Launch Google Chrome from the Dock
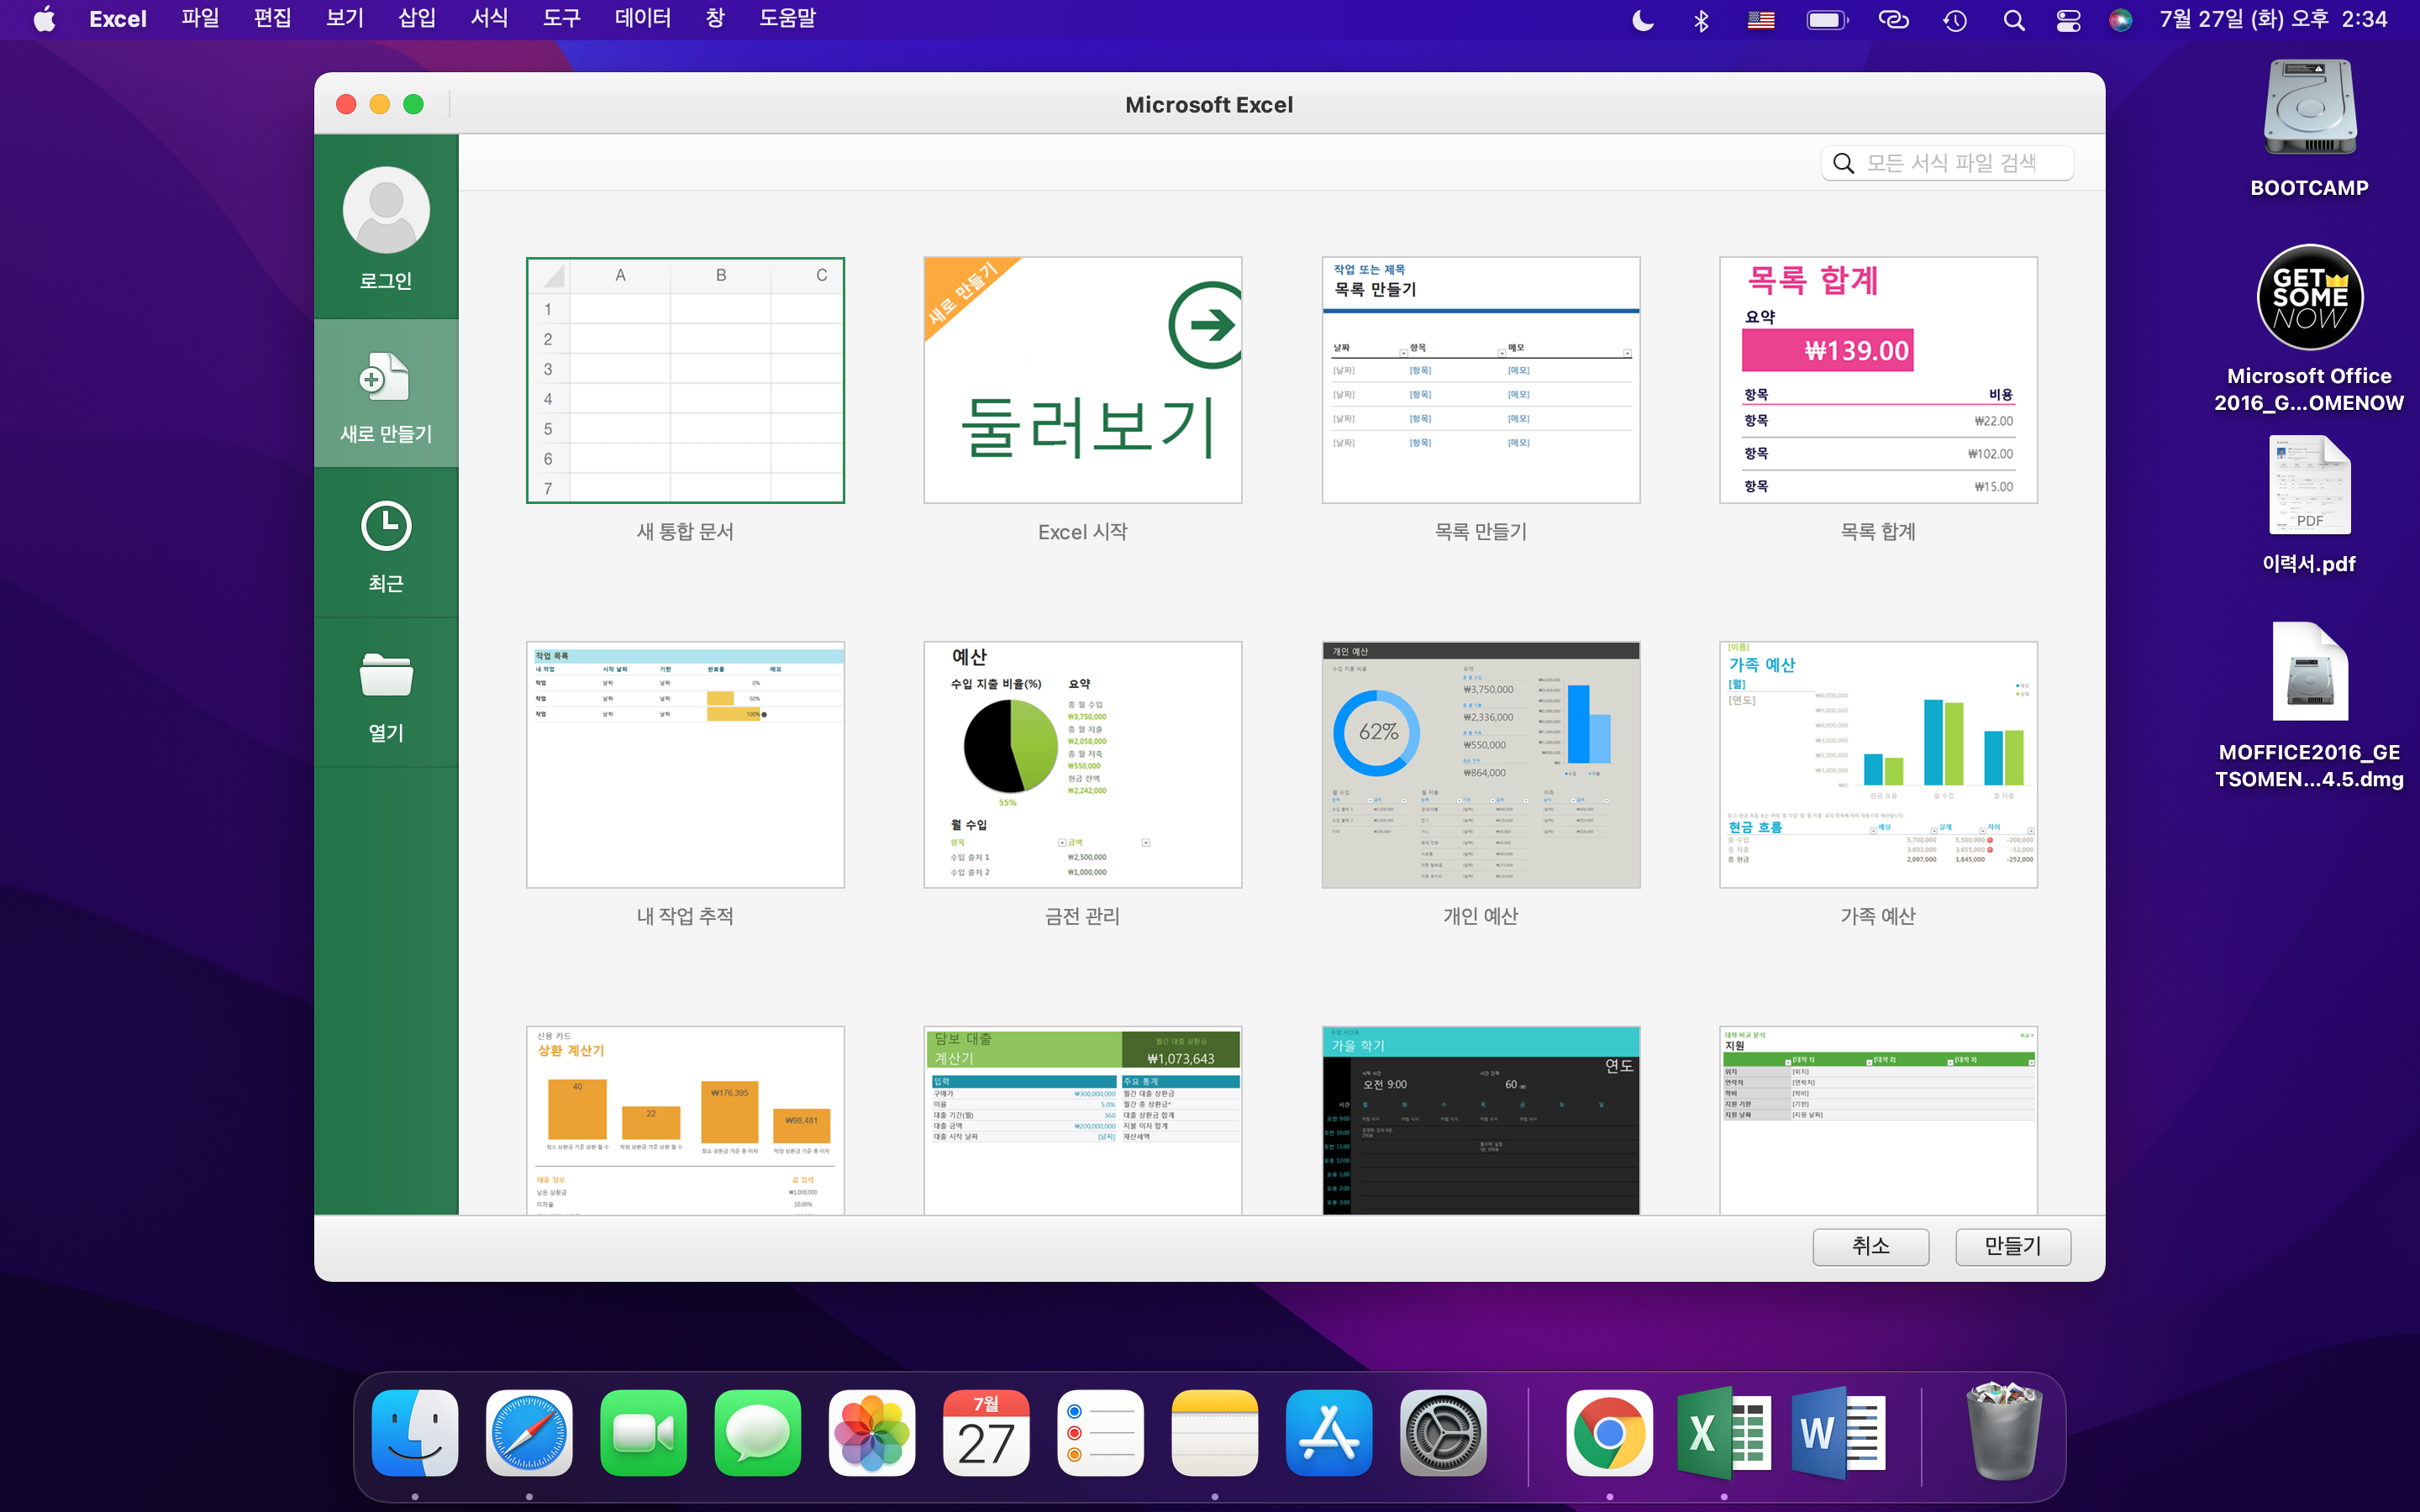 coord(1609,1433)
